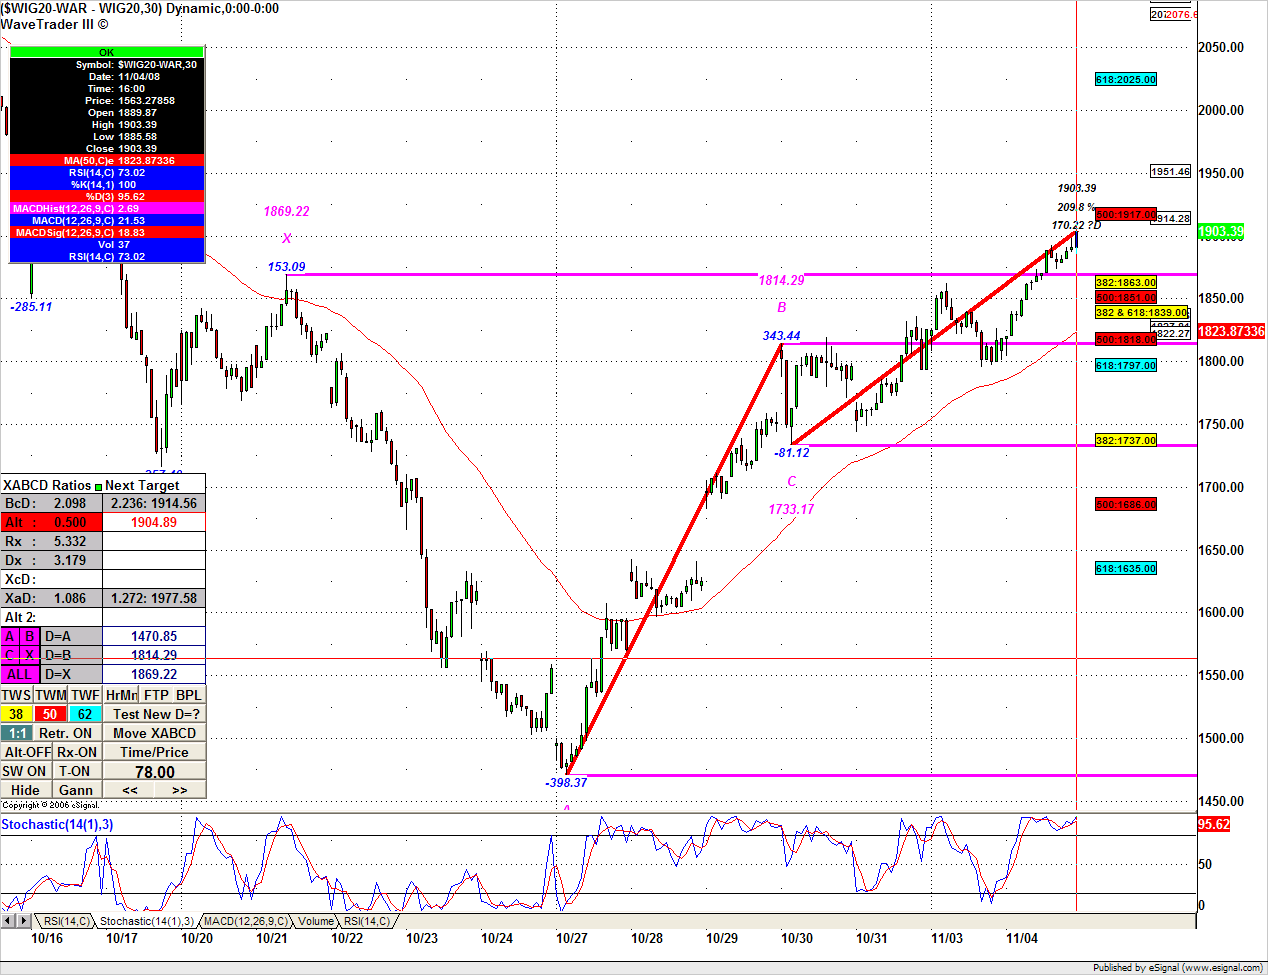
Task: Toggle the Retr. ON setting
Action: (66, 733)
